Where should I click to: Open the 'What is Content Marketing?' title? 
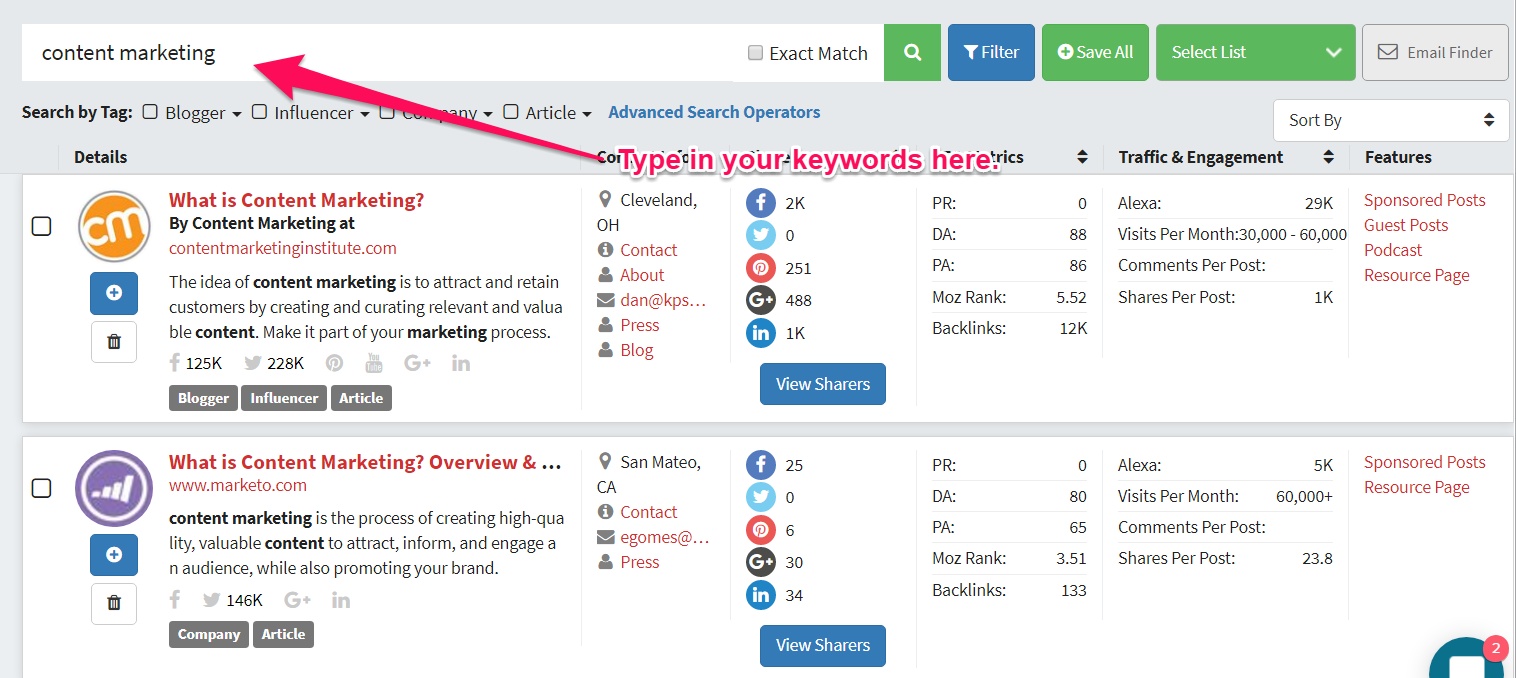coord(296,200)
